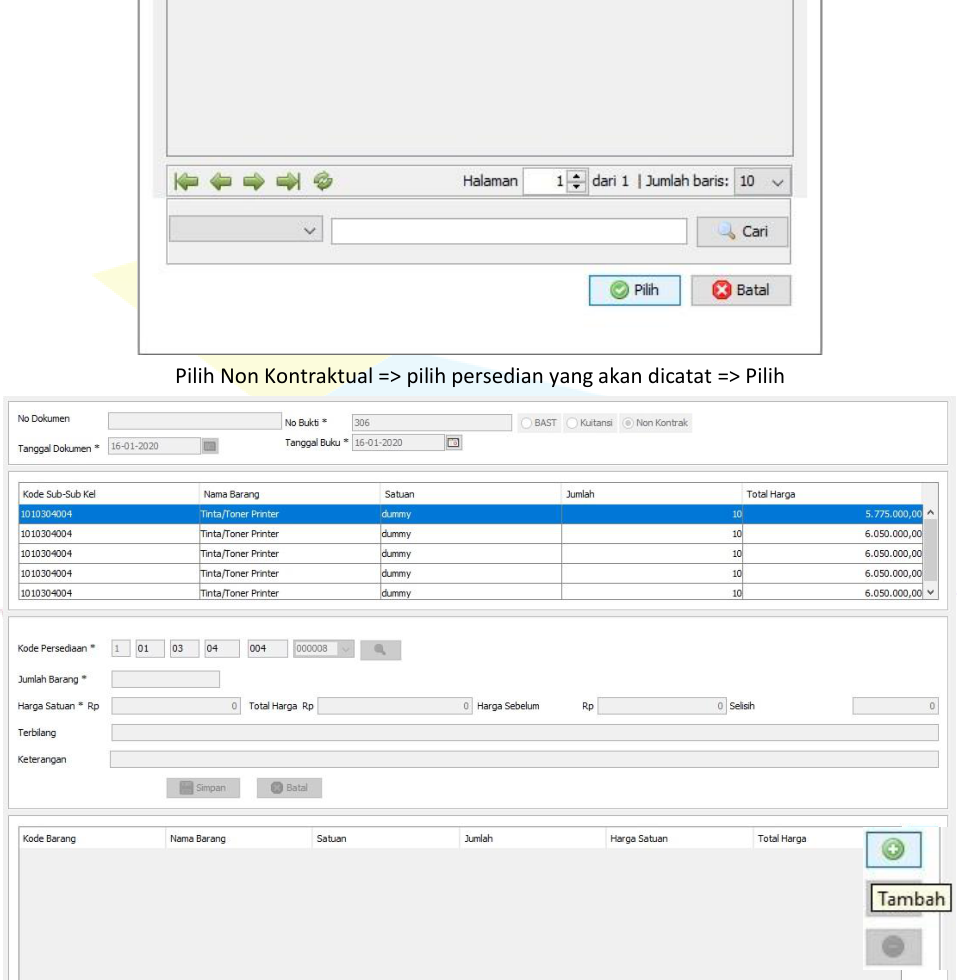This screenshot has height=980, width=961.
Task: Click the next page arrow icon
Action: click(x=255, y=181)
